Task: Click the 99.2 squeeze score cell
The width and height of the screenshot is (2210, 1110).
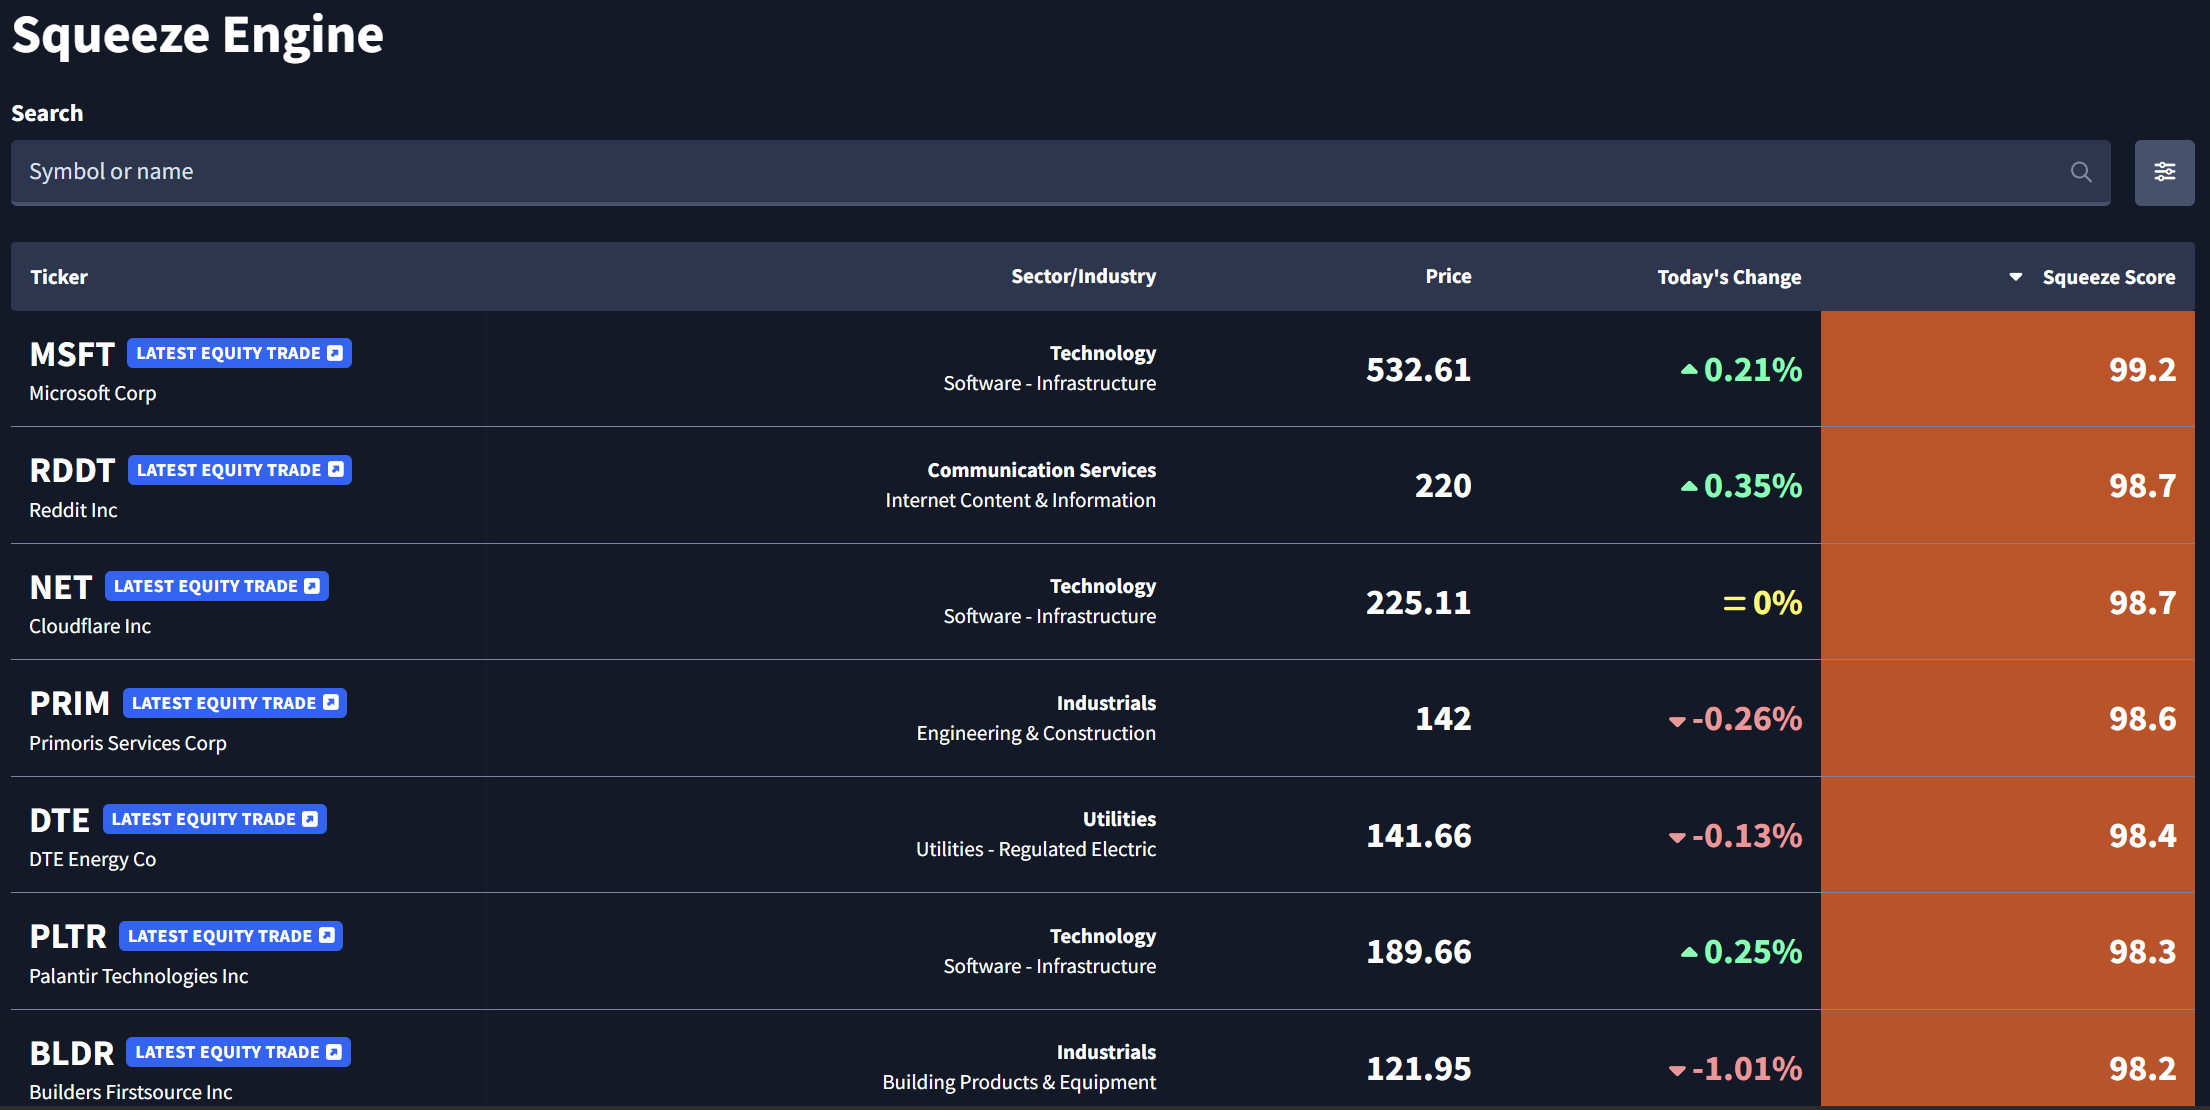Action: click(x=2141, y=370)
